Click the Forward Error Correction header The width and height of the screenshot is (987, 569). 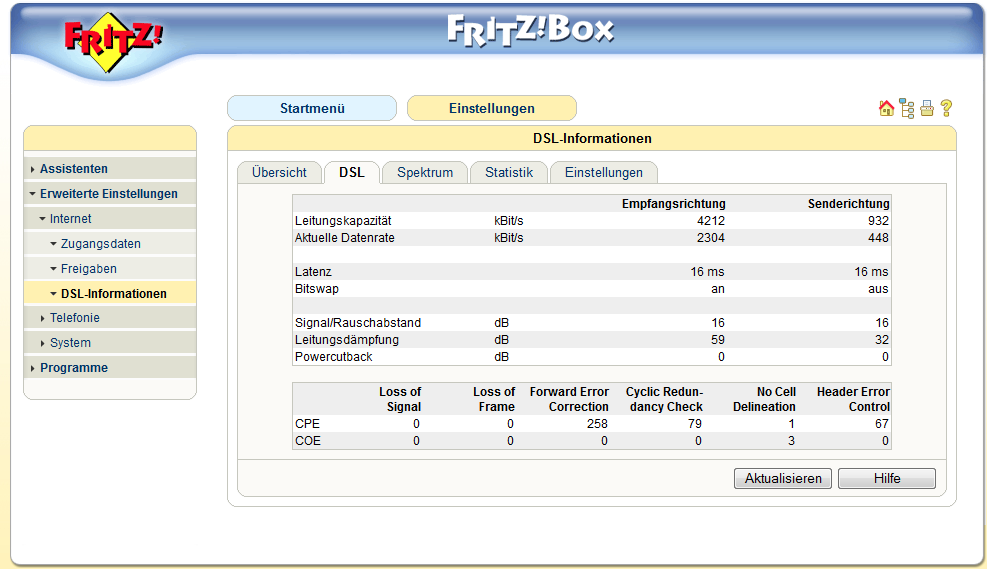click(x=569, y=399)
